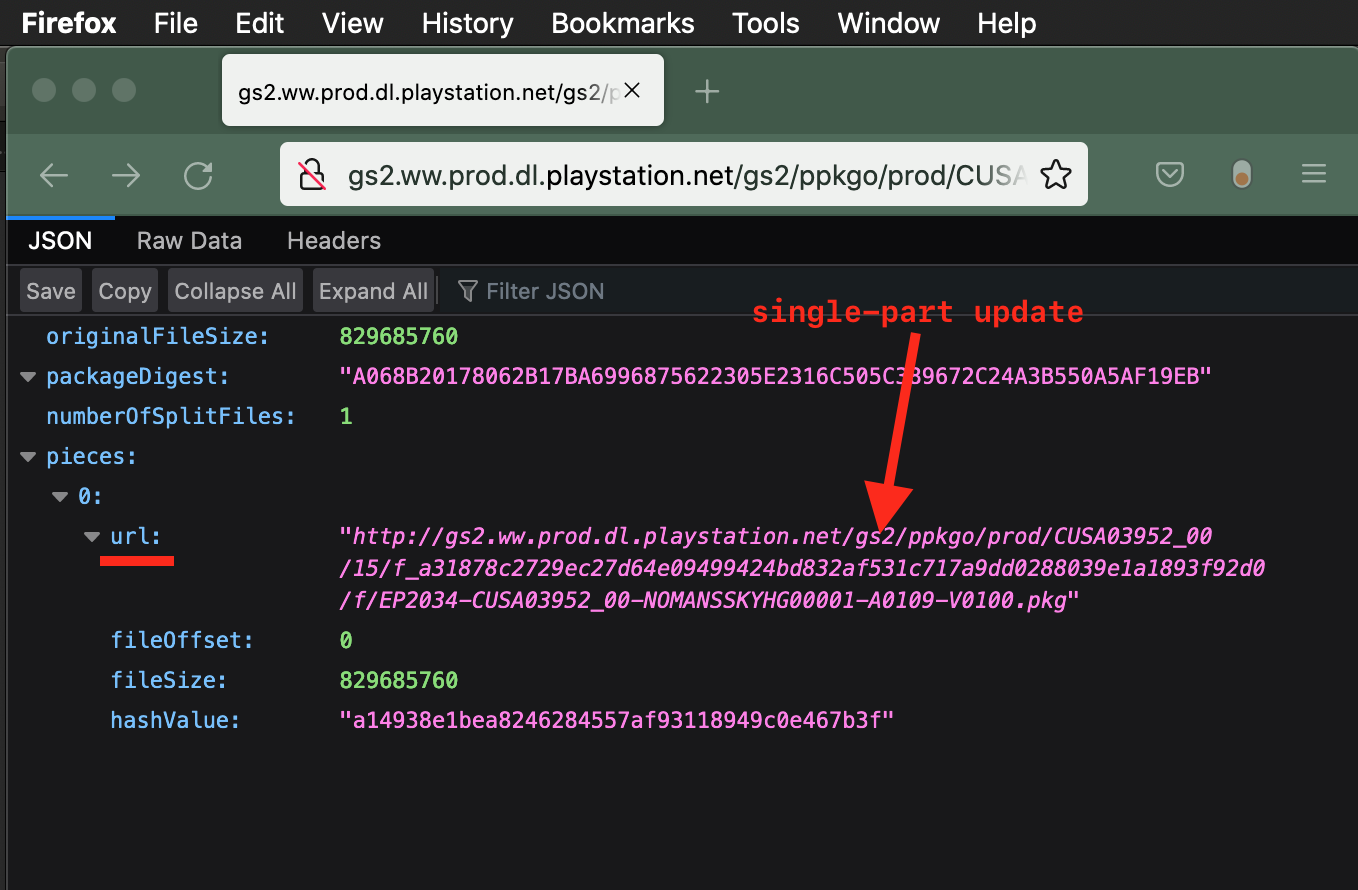The width and height of the screenshot is (1358, 890).
Task: Open the Firefox hamburger menu
Action: click(1314, 175)
